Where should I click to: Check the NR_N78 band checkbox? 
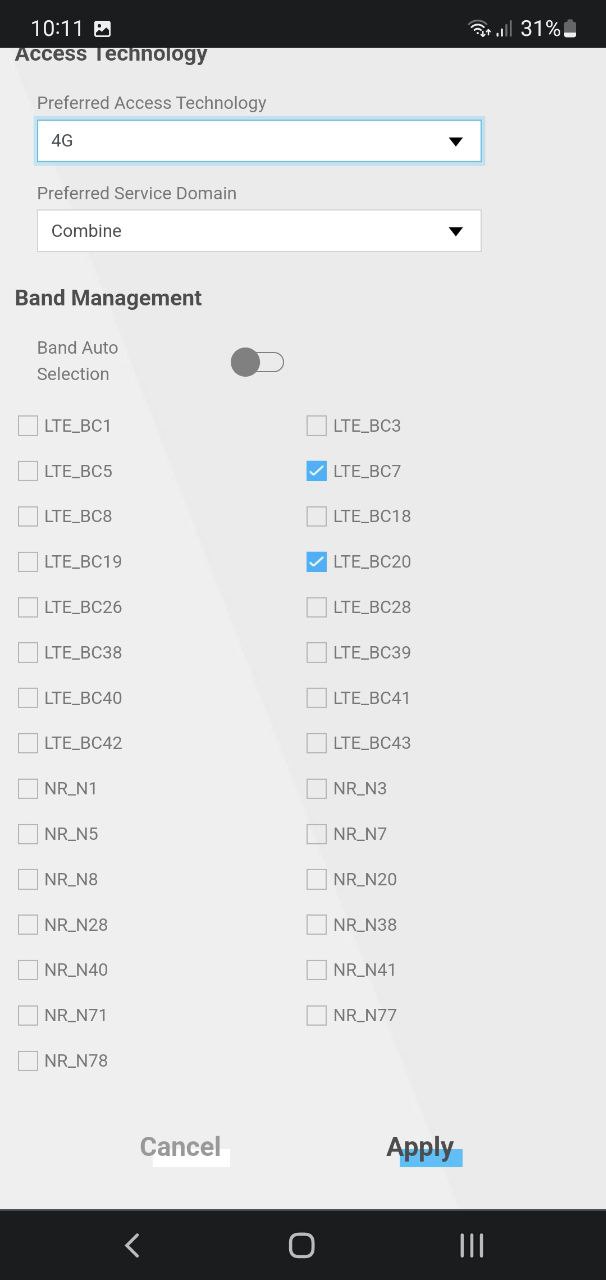pyautogui.click(x=28, y=1061)
